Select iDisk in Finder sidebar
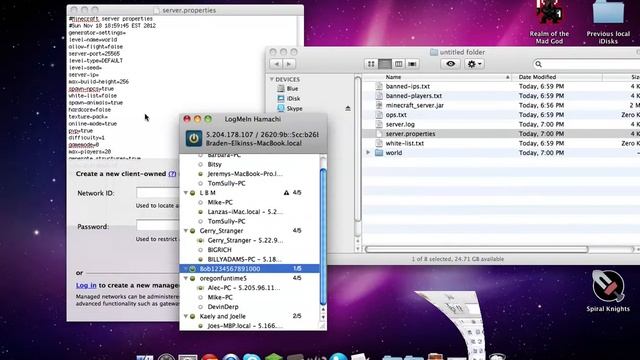640x360 pixels. pos(293,98)
